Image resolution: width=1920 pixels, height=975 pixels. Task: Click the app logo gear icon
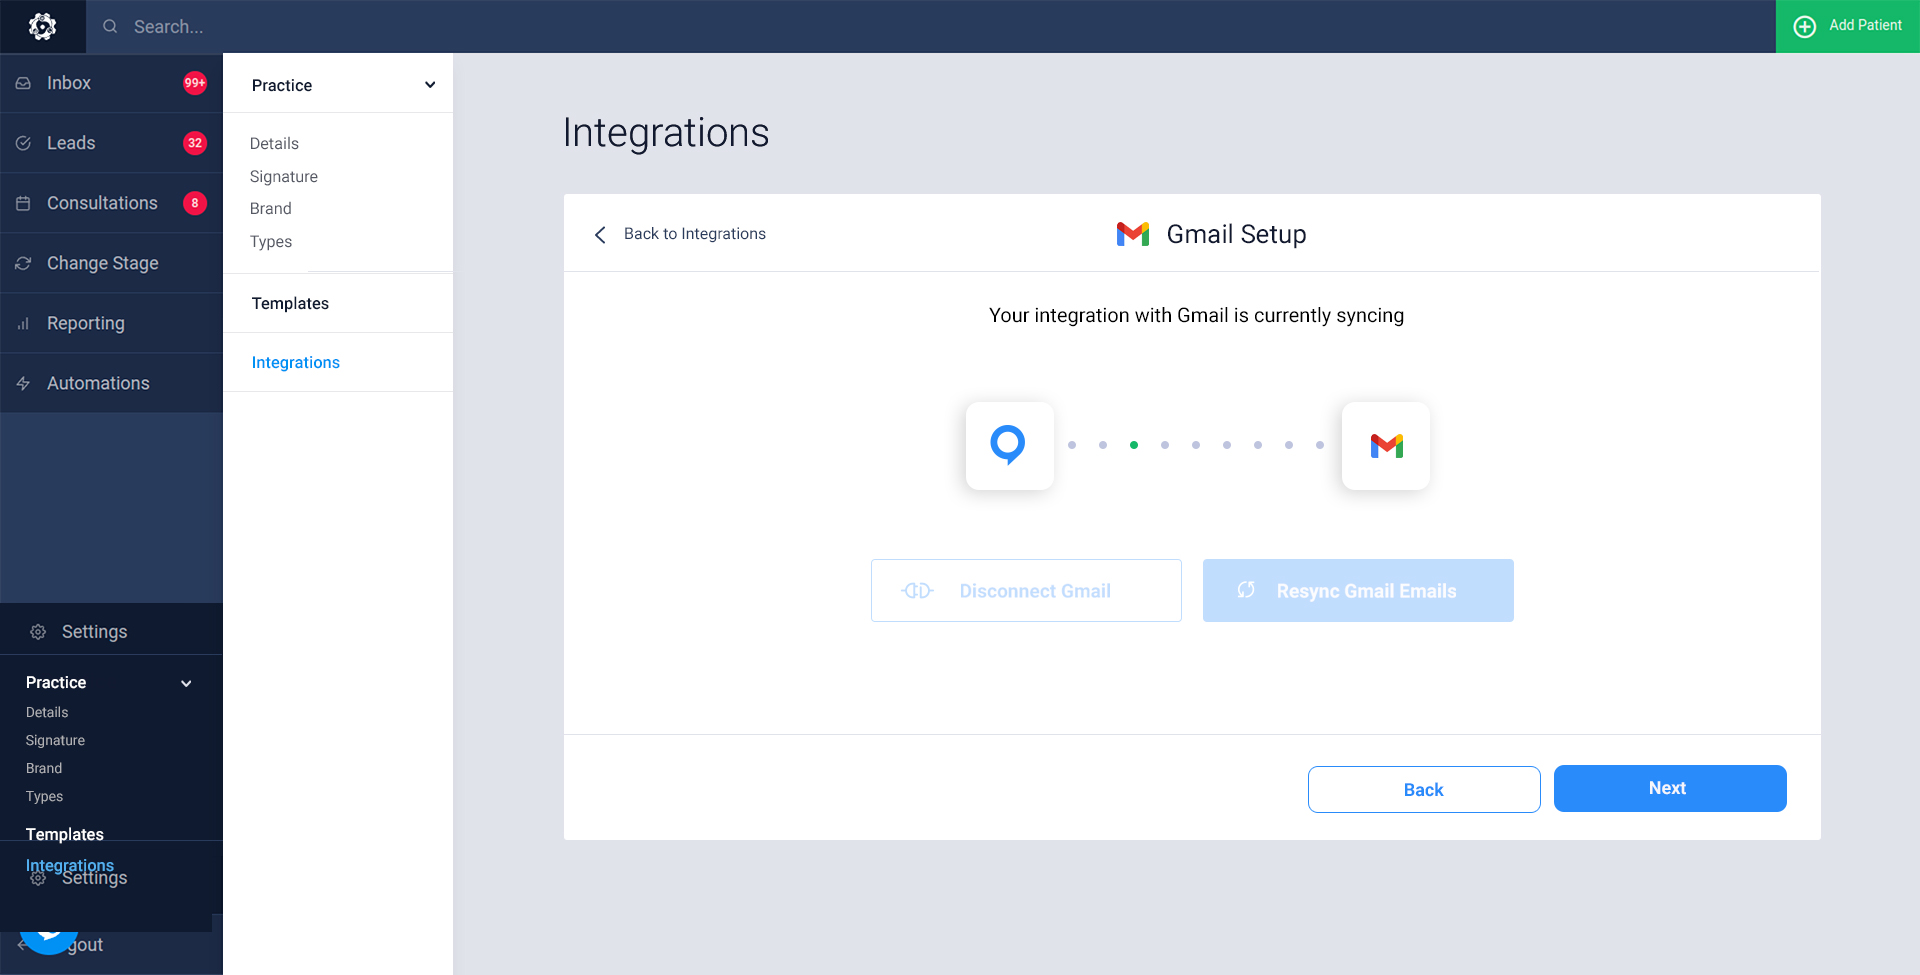42,26
